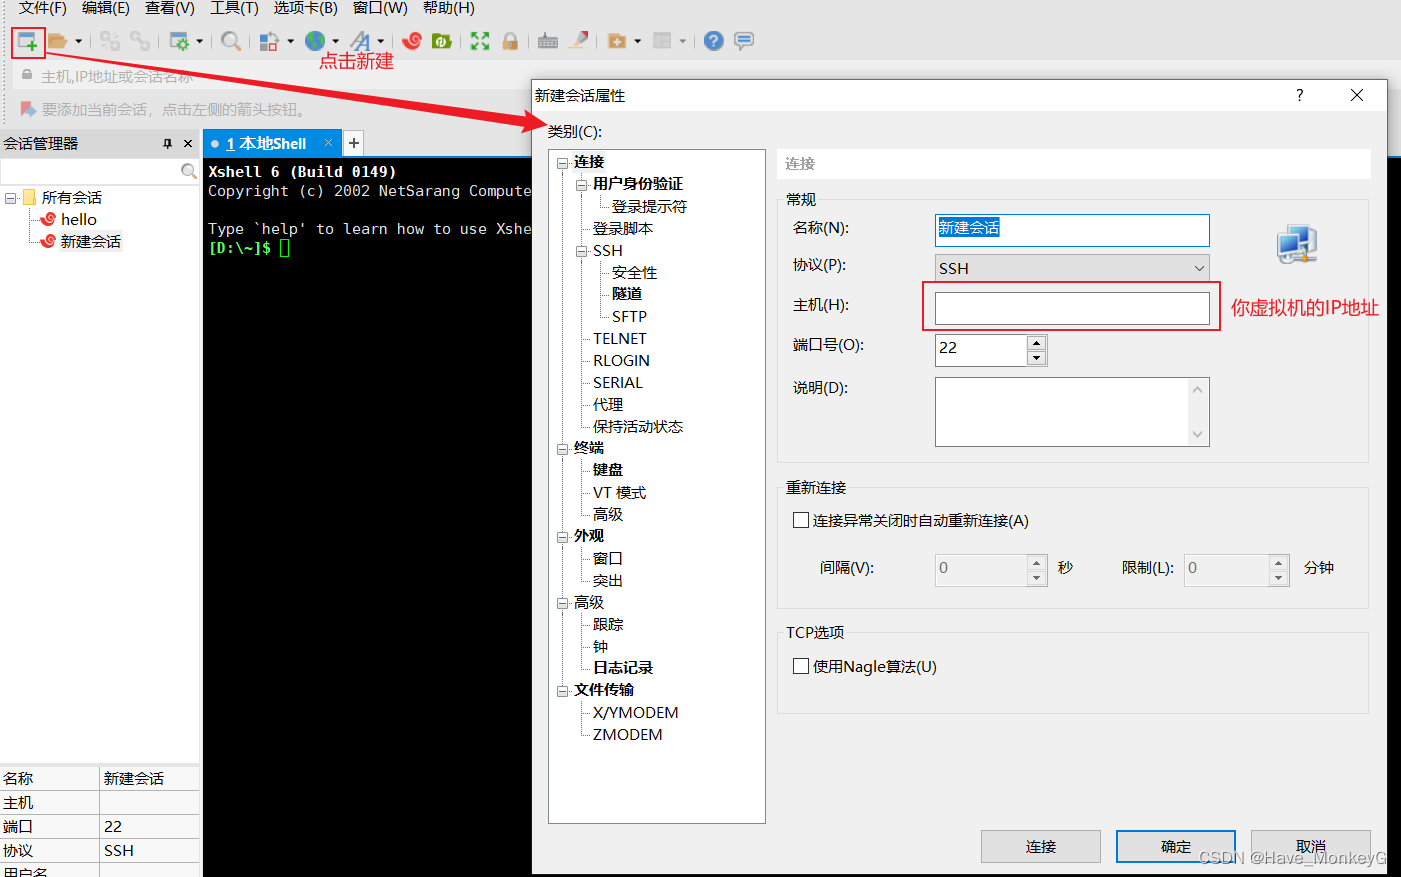Open dropdown arrow beside font icon

[x=381, y=41]
